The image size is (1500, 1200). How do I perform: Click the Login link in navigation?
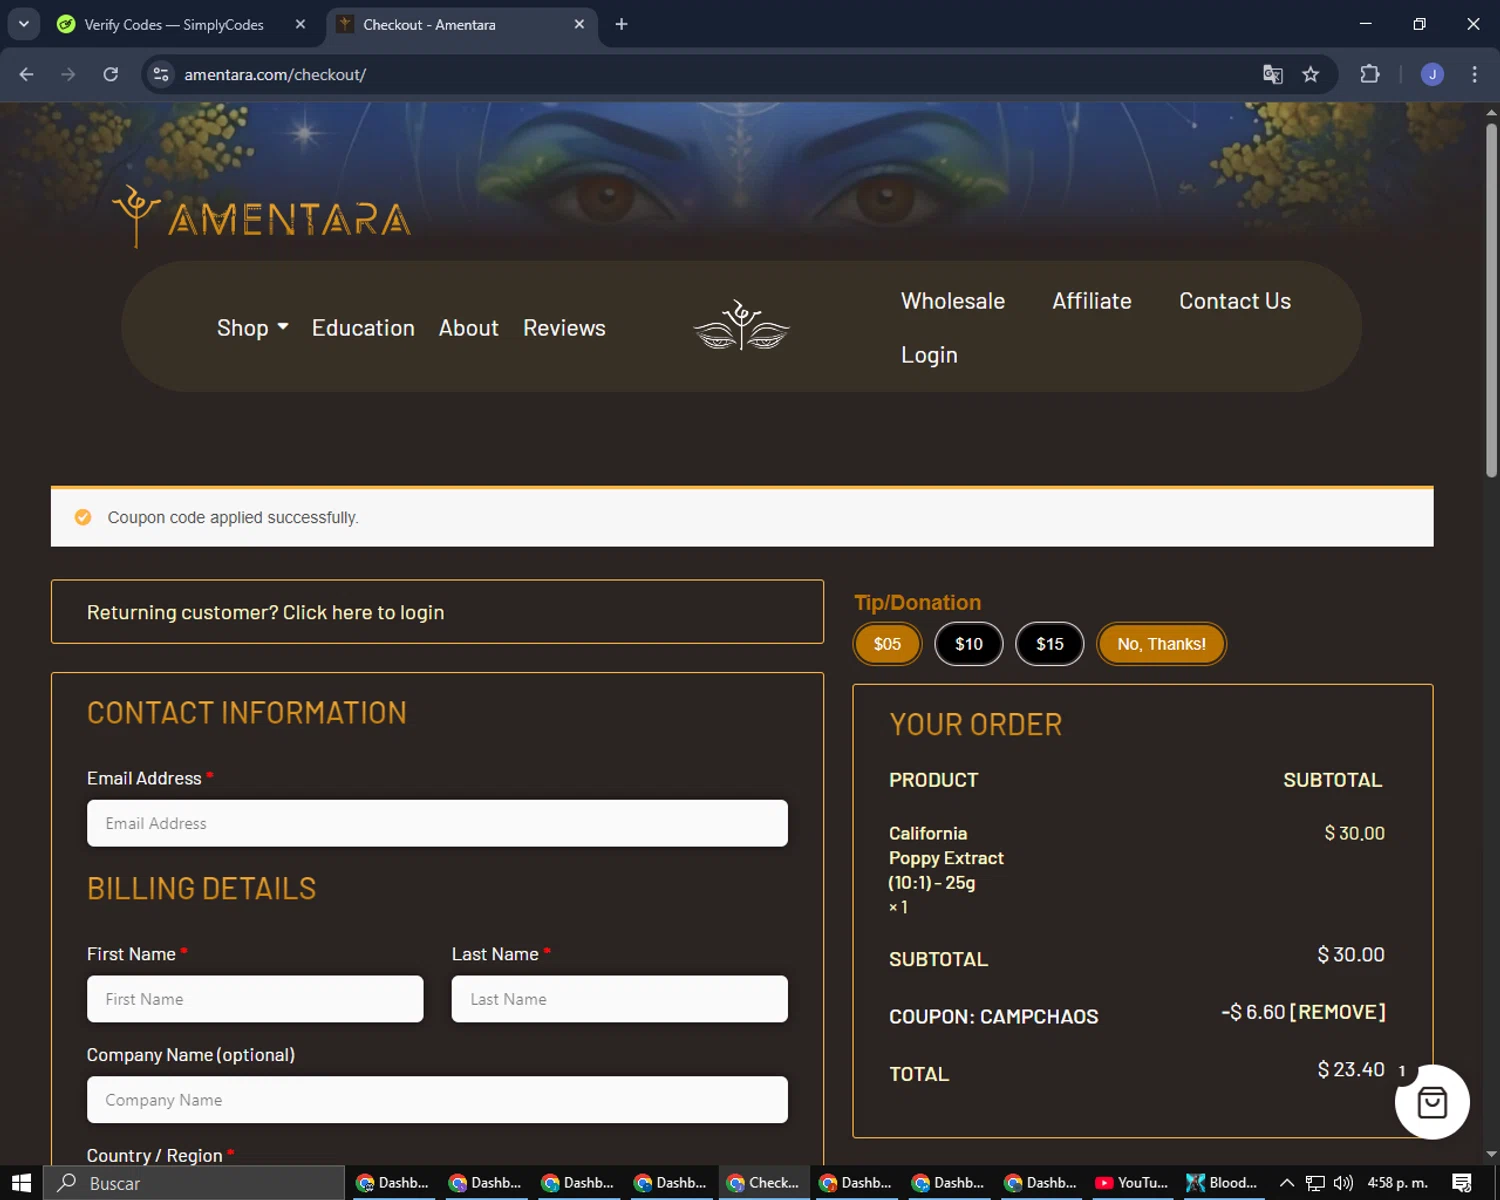click(929, 355)
